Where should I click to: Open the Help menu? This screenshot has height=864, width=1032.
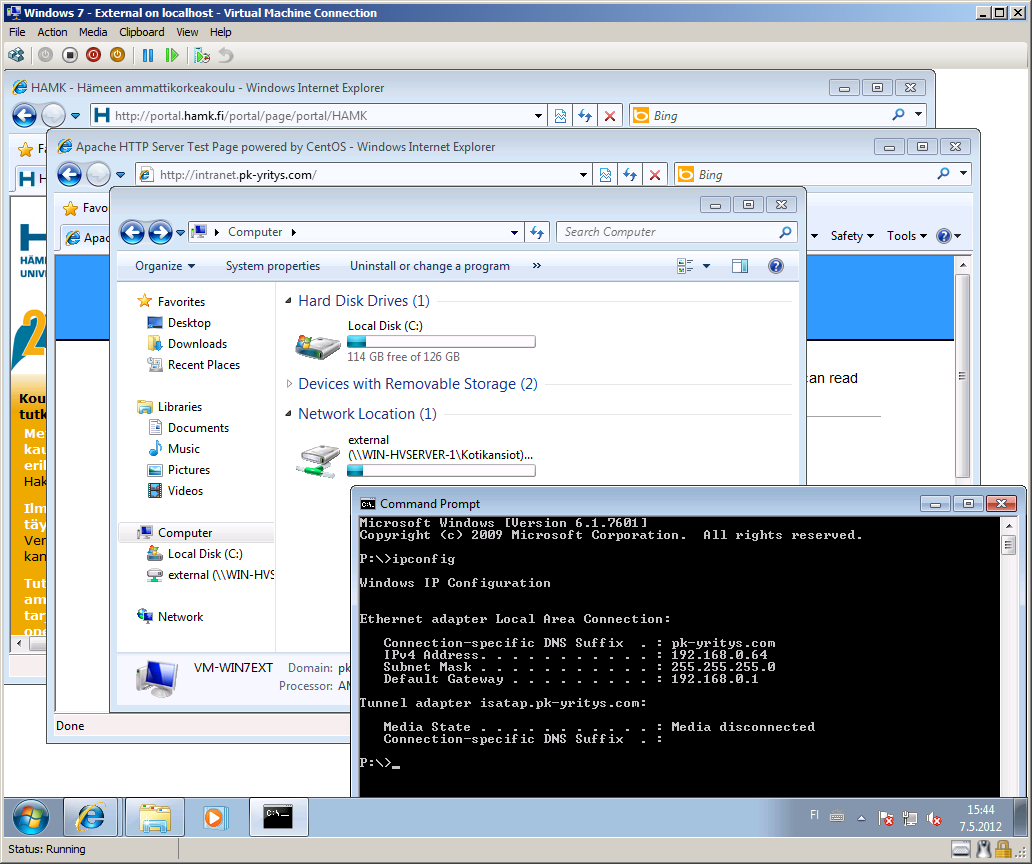coord(220,32)
